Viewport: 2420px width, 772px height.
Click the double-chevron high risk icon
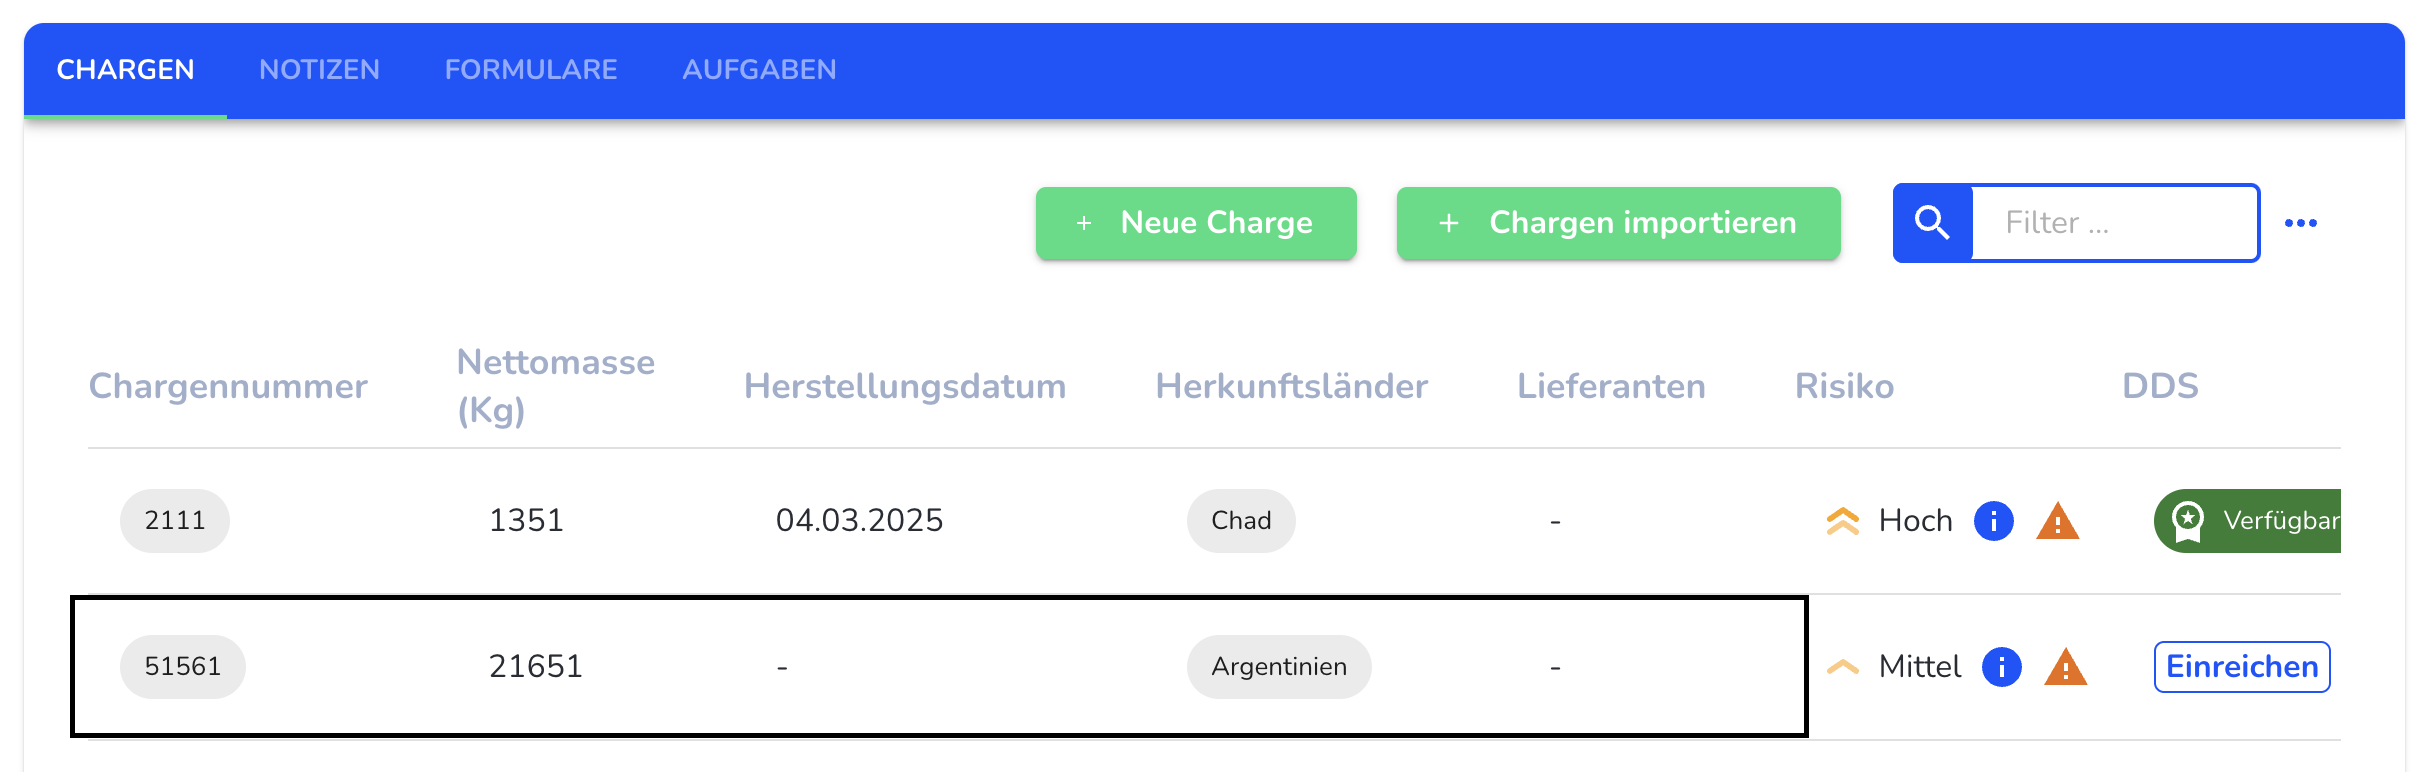(1842, 521)
